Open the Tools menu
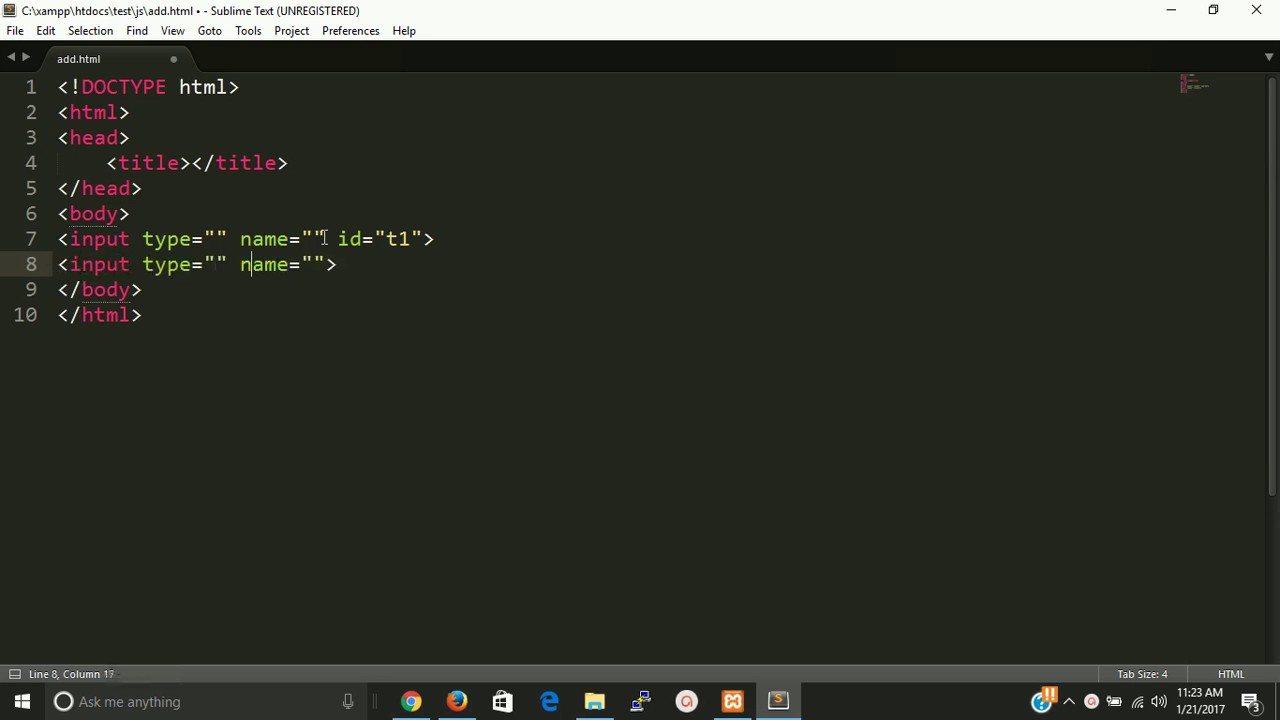The image size is (1280, 720). (248, 31)
